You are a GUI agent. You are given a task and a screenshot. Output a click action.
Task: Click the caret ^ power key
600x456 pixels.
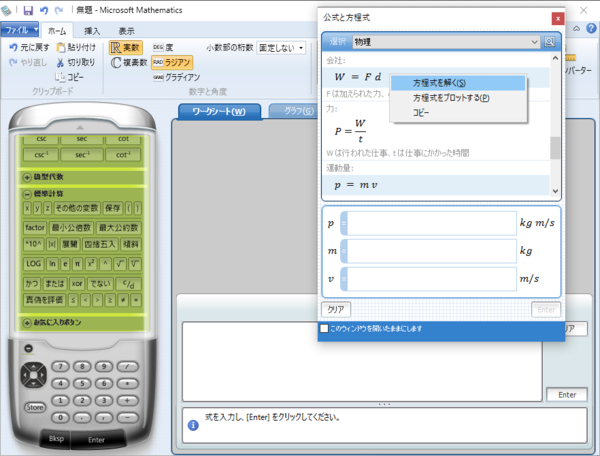pos(106,264)
